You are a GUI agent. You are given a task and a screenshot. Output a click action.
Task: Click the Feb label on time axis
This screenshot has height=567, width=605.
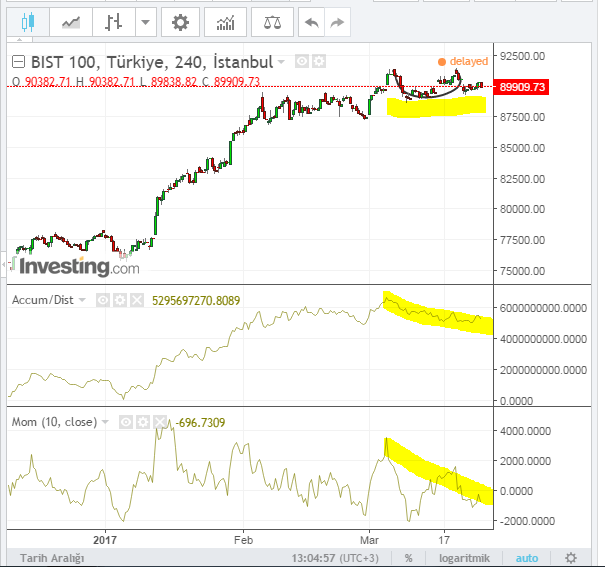tap(243, 540)
